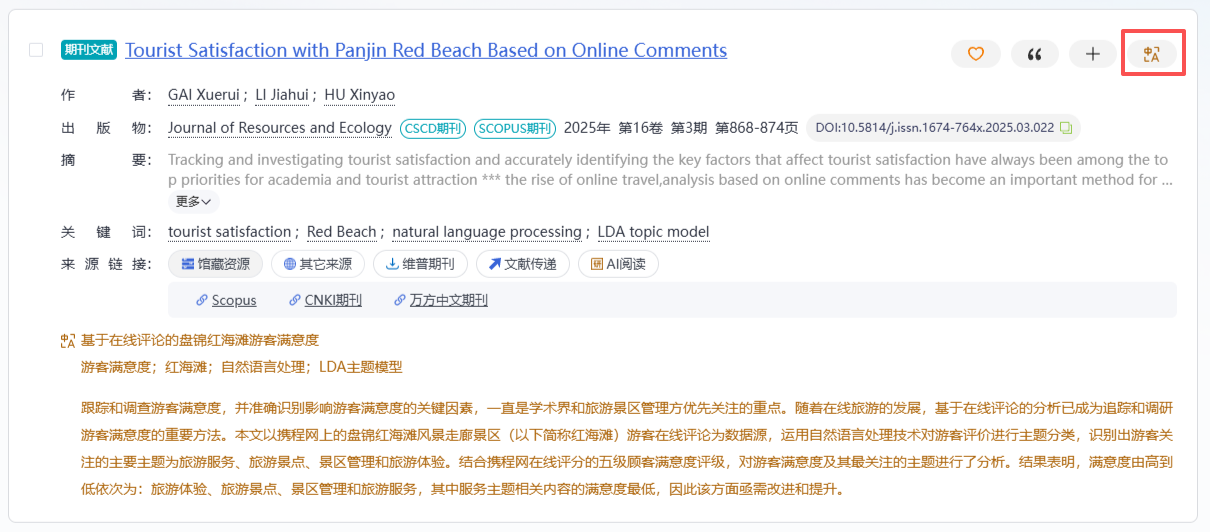Copy the DOI using the copy icon
The height and width of the screenshot is (532, 1210).
coord(1066,128)
